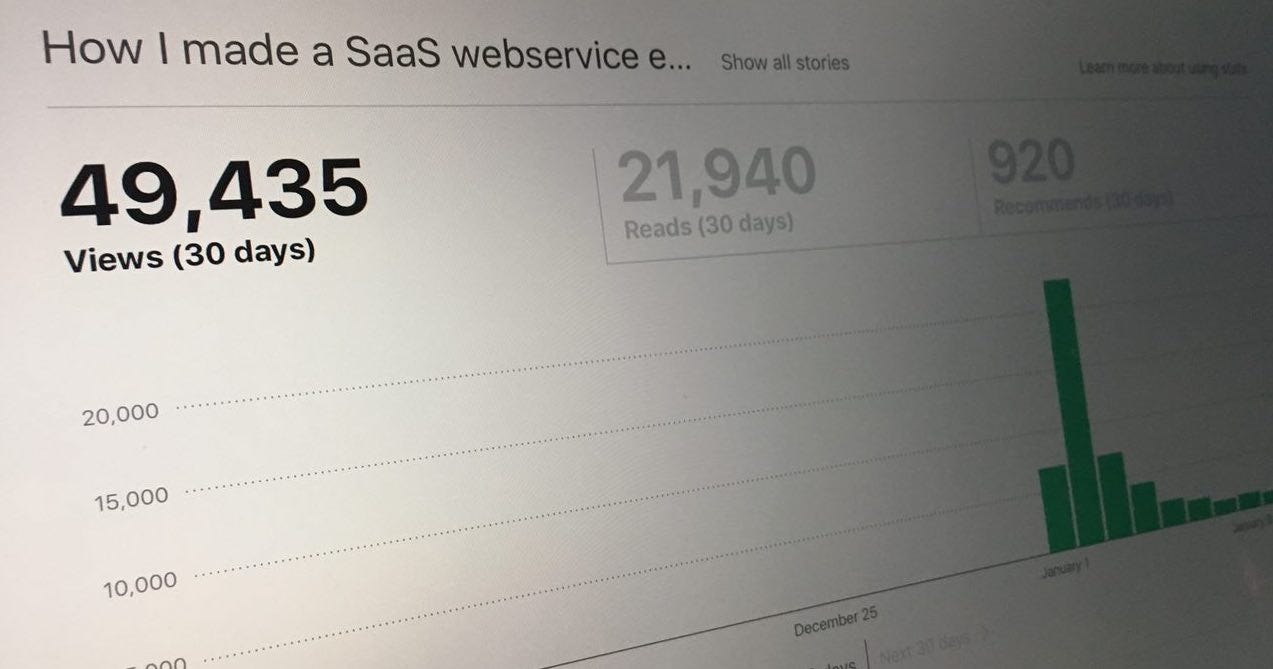Select the fifth green bar in the chart
Image resolution: width=1273 pixels, height=669 pixels.
pyautogui.click(x=1174, y=512)
